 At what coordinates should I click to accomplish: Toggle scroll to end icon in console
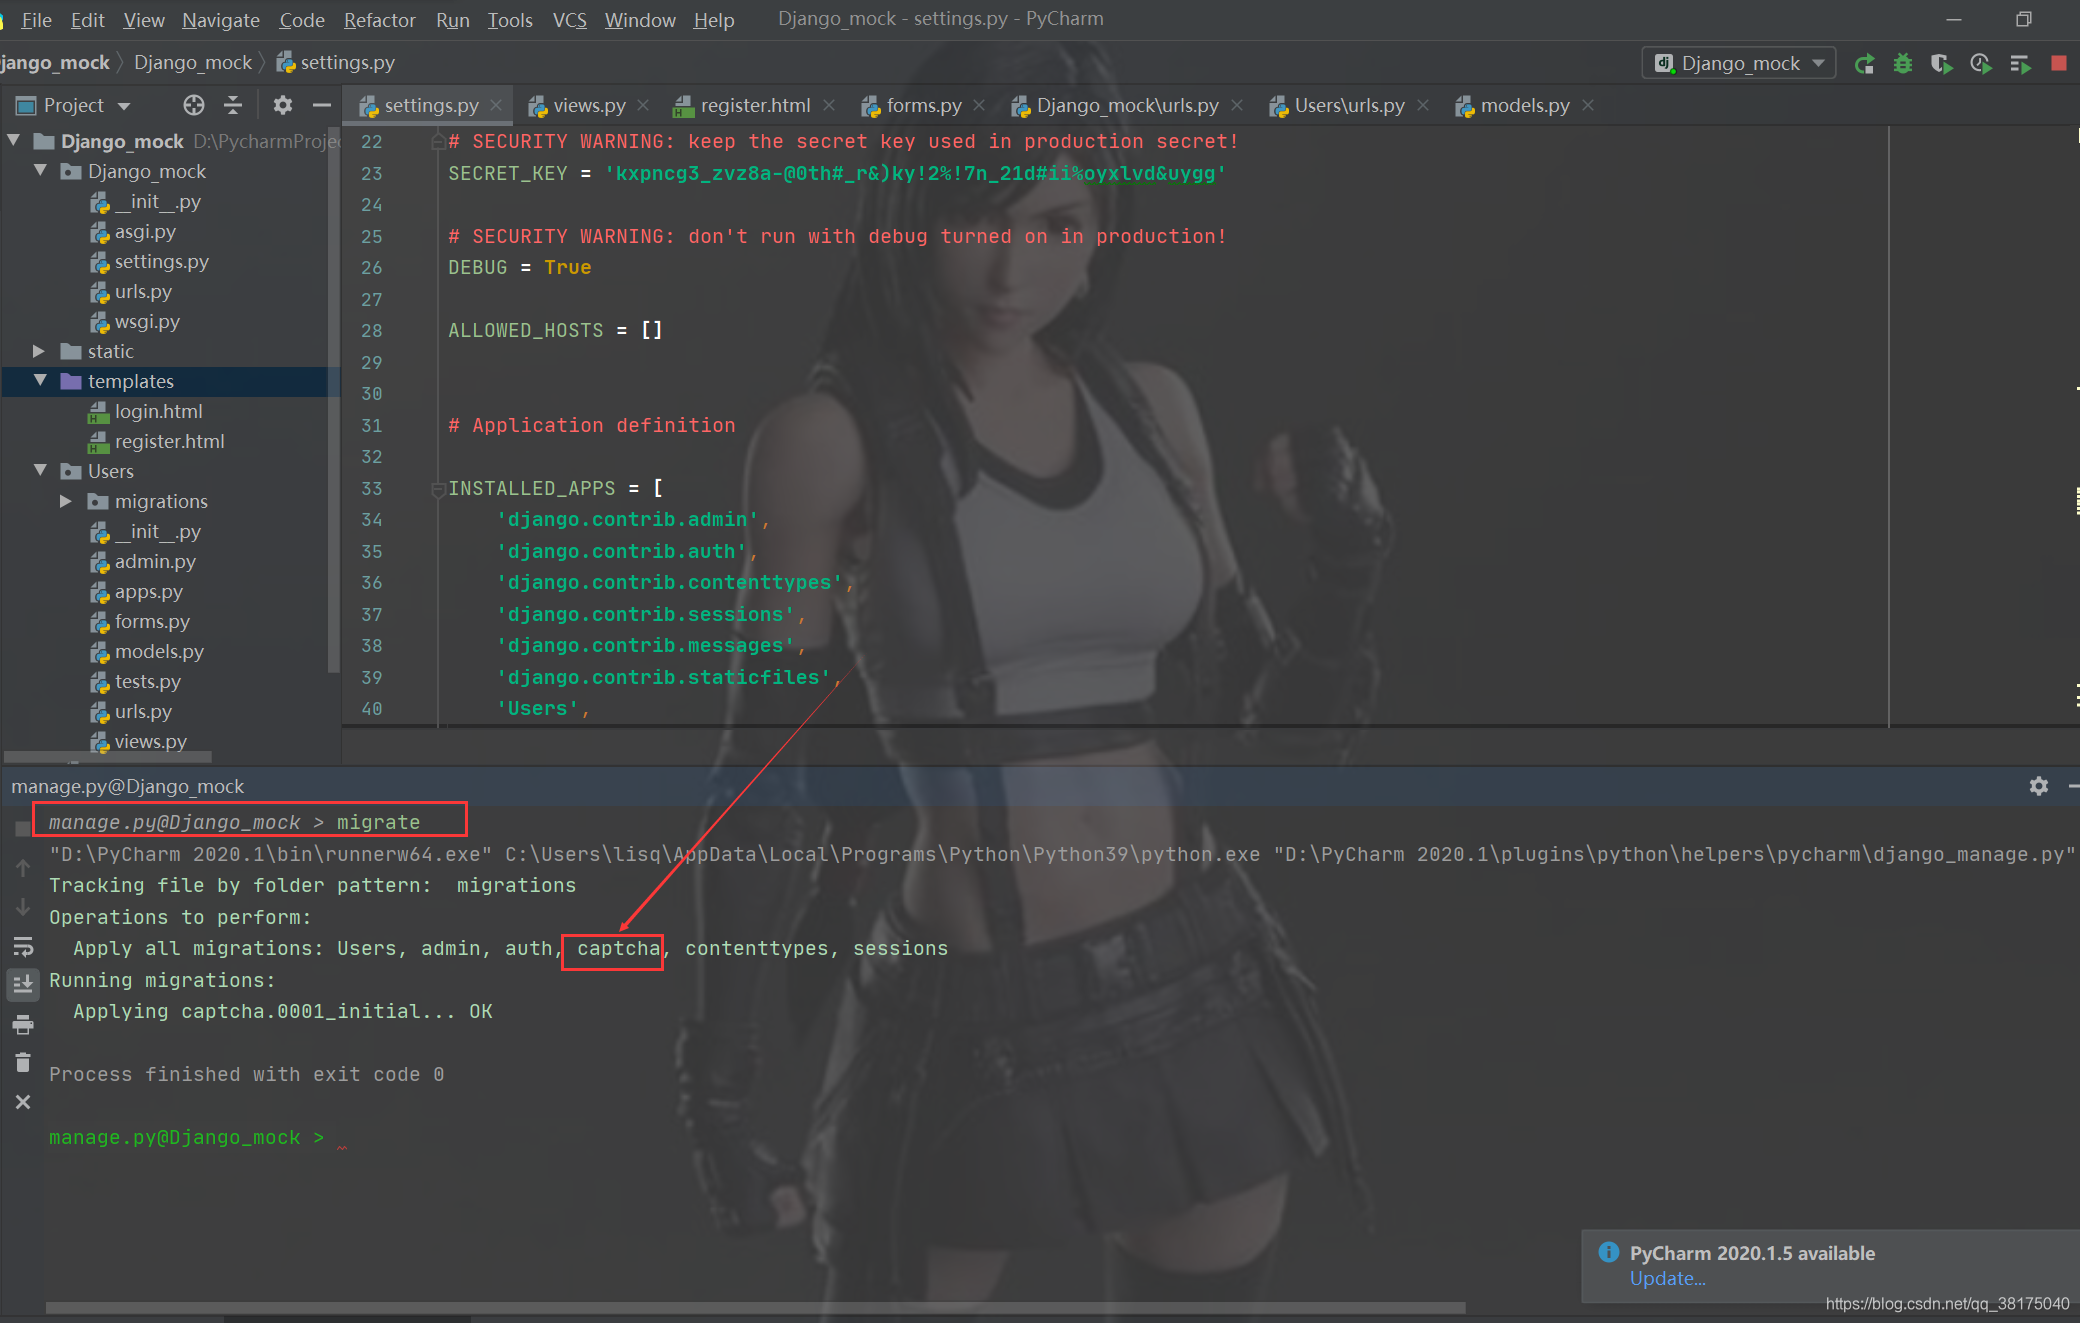tap(23, 984)
